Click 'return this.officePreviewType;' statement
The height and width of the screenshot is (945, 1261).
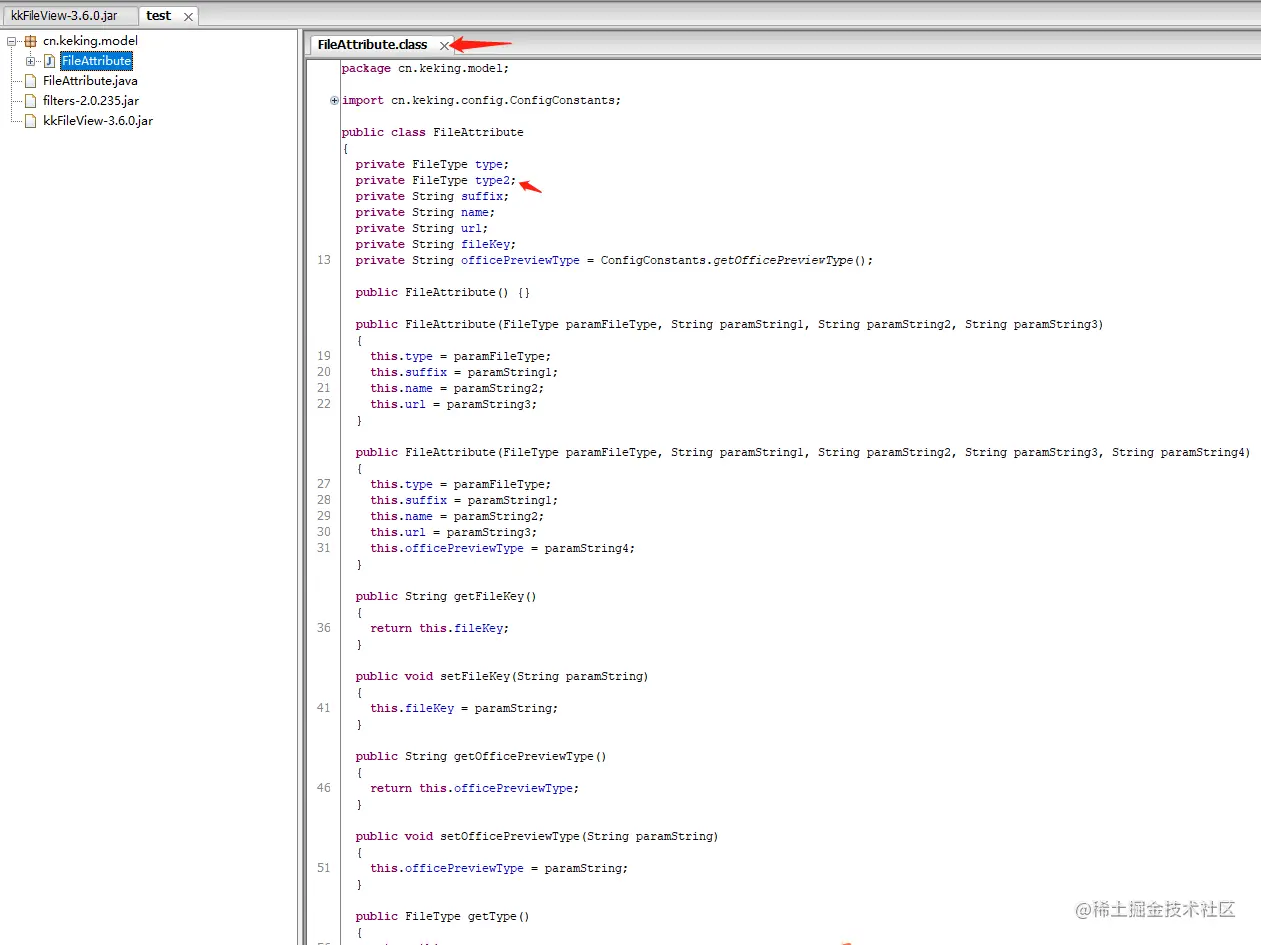(474, 788)
